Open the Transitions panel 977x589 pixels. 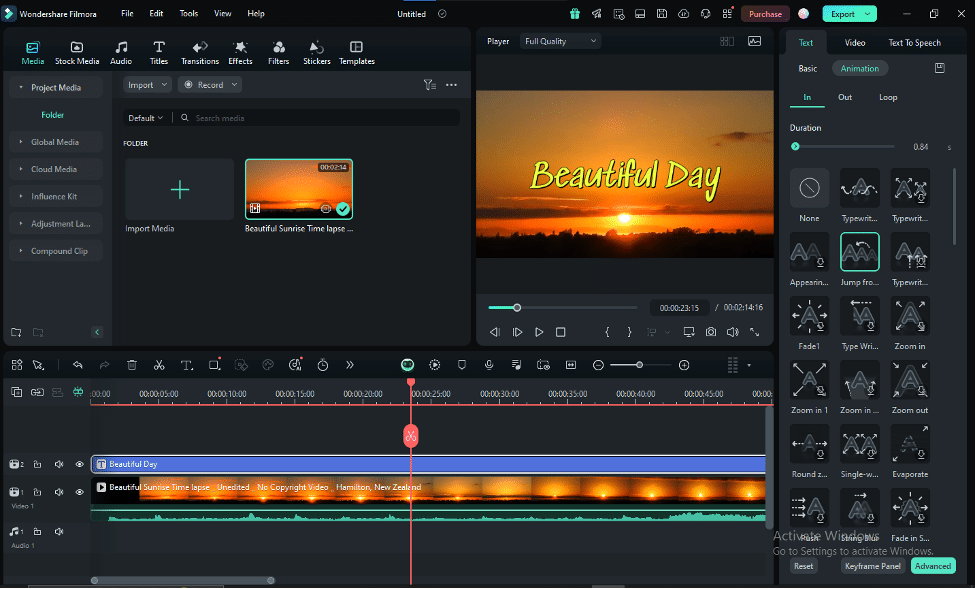tap(200, 52)
